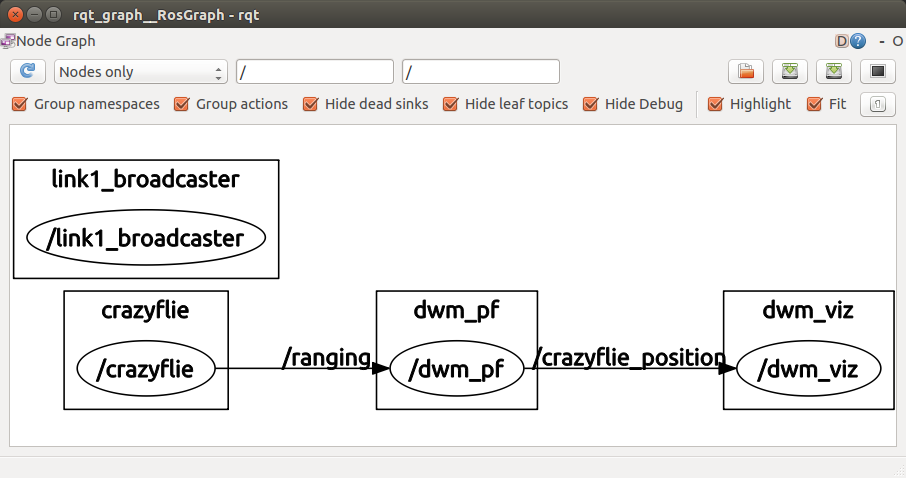Screen dimensions: 906x478
Task: Disable Hide Debug option
Action: click(590, 104)
